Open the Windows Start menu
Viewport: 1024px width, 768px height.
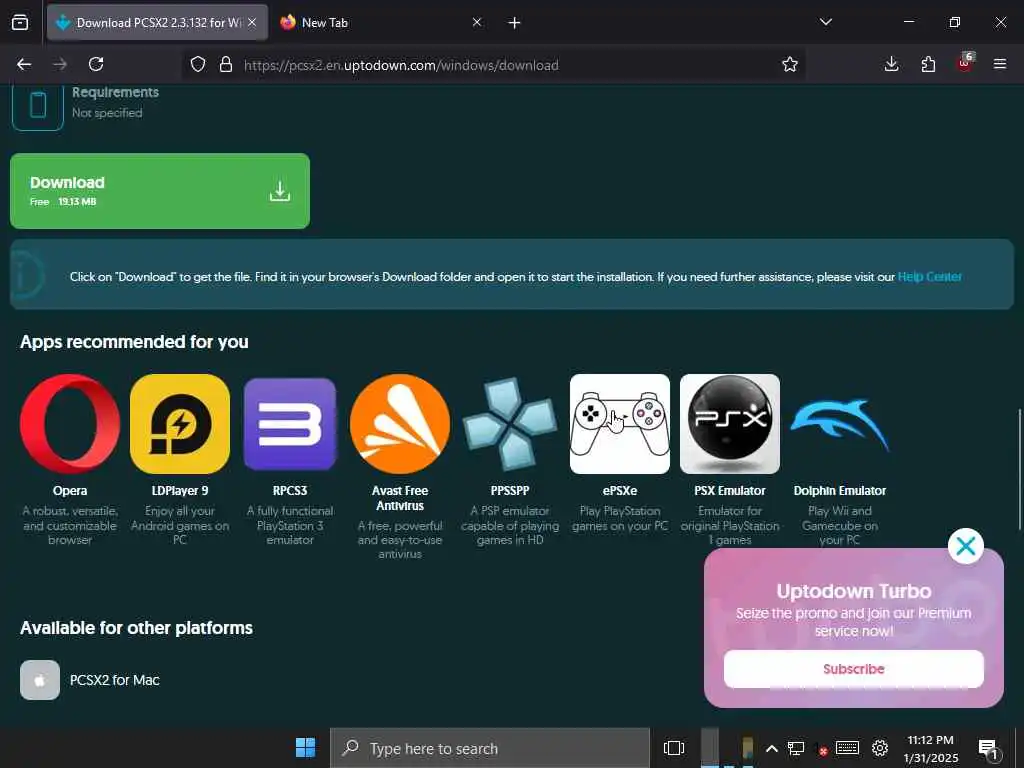coord(305,747)
